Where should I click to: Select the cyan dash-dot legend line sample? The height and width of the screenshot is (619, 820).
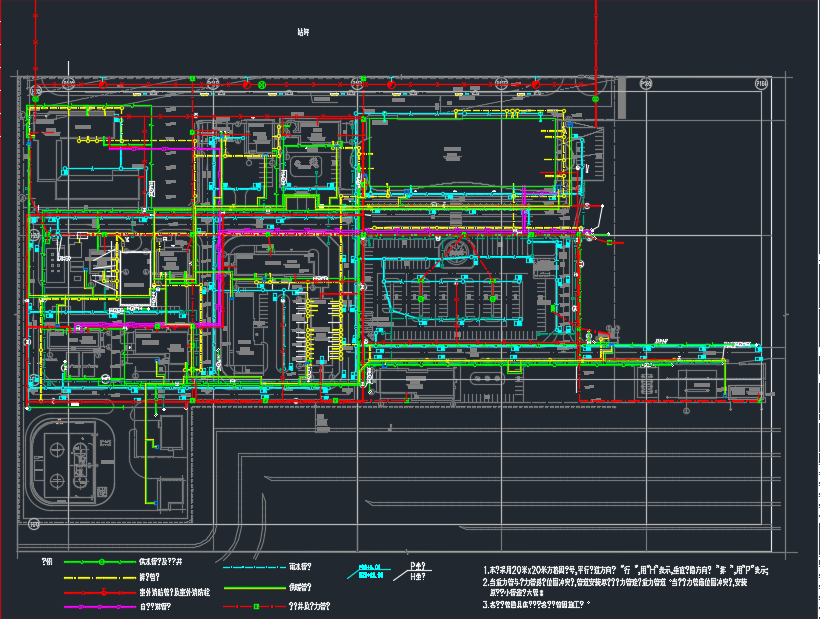254,567
